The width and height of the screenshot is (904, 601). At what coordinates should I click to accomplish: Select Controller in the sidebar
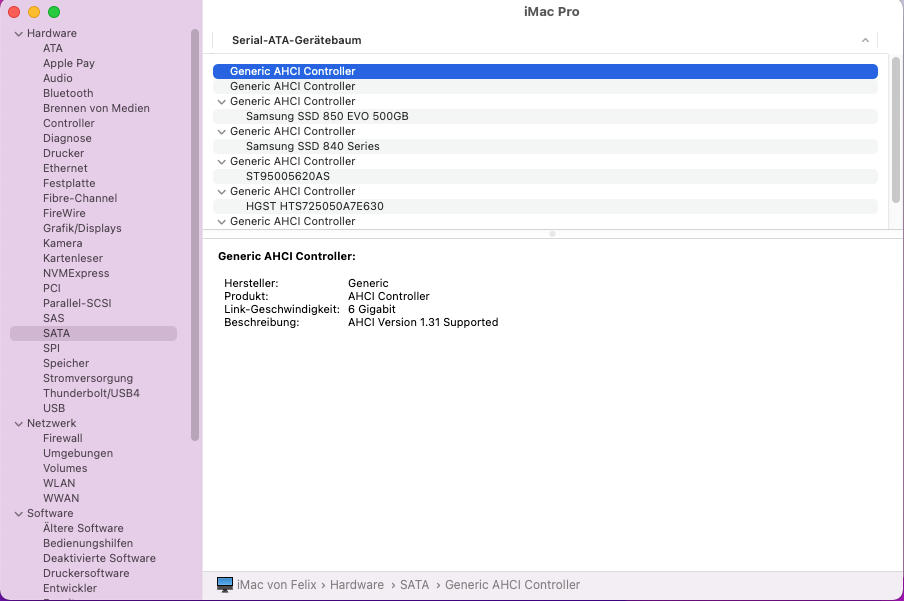point(69,123)
